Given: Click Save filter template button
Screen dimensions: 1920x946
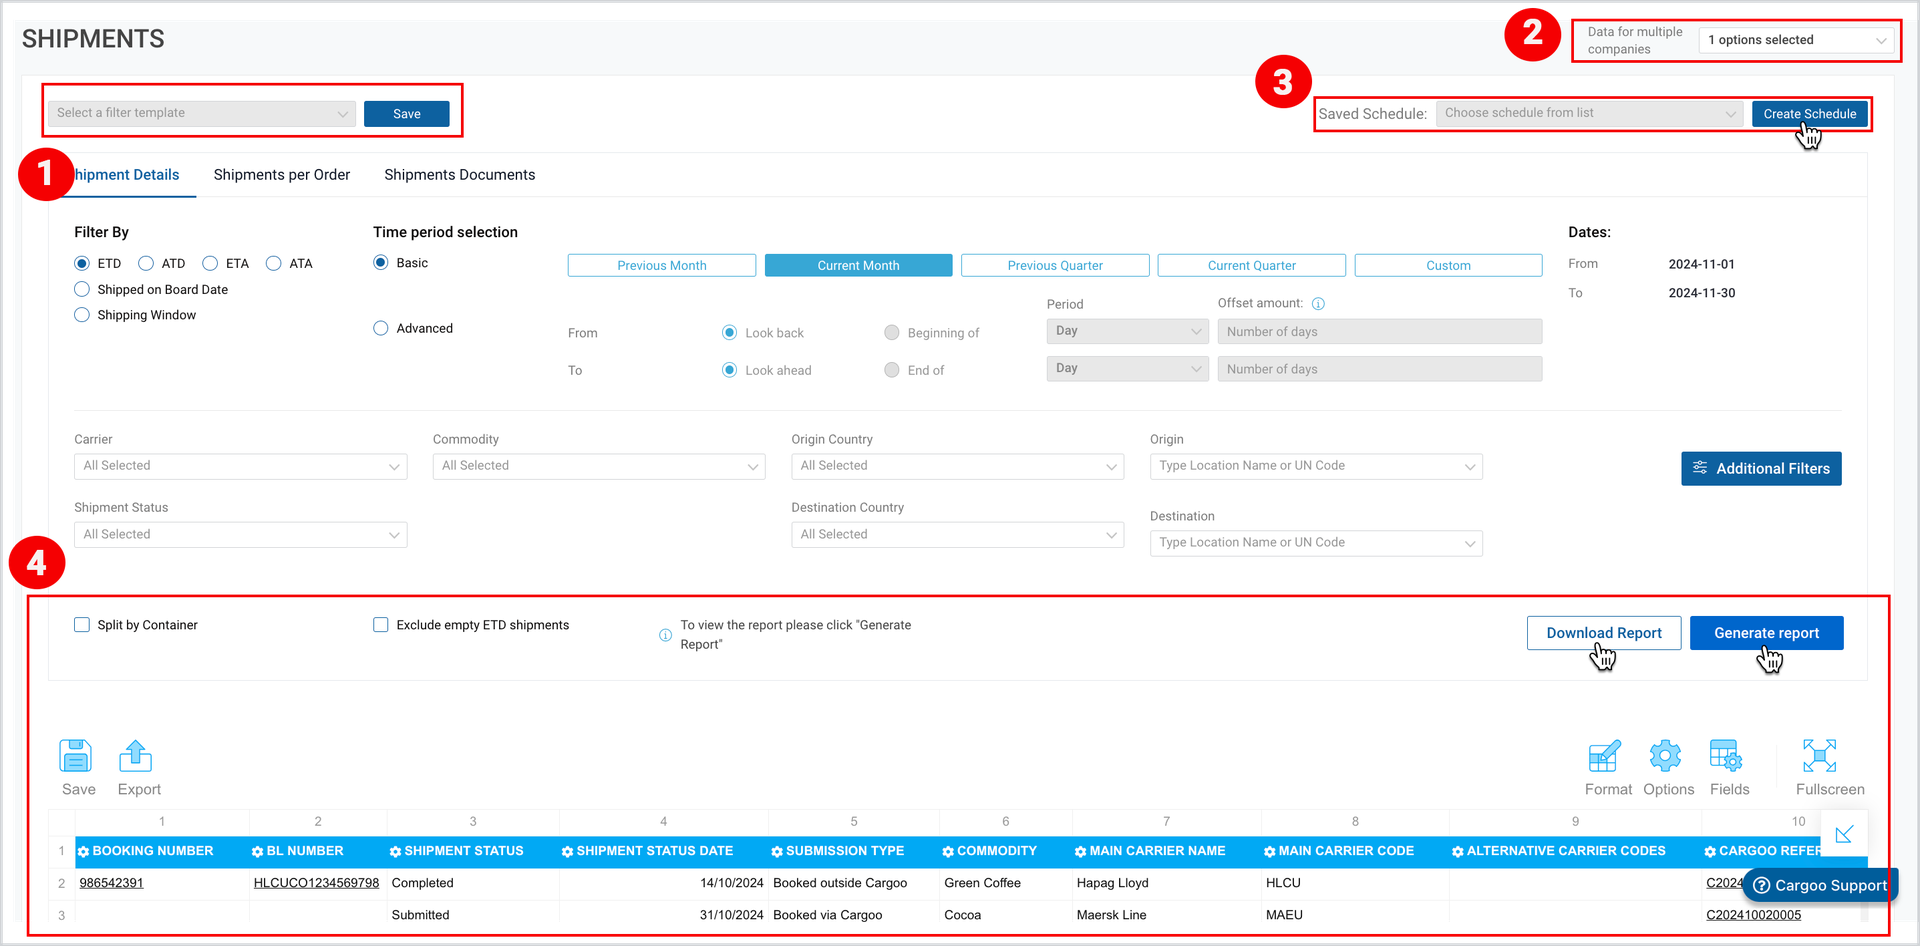Looking at the screenshot, I should pos(407,114).
